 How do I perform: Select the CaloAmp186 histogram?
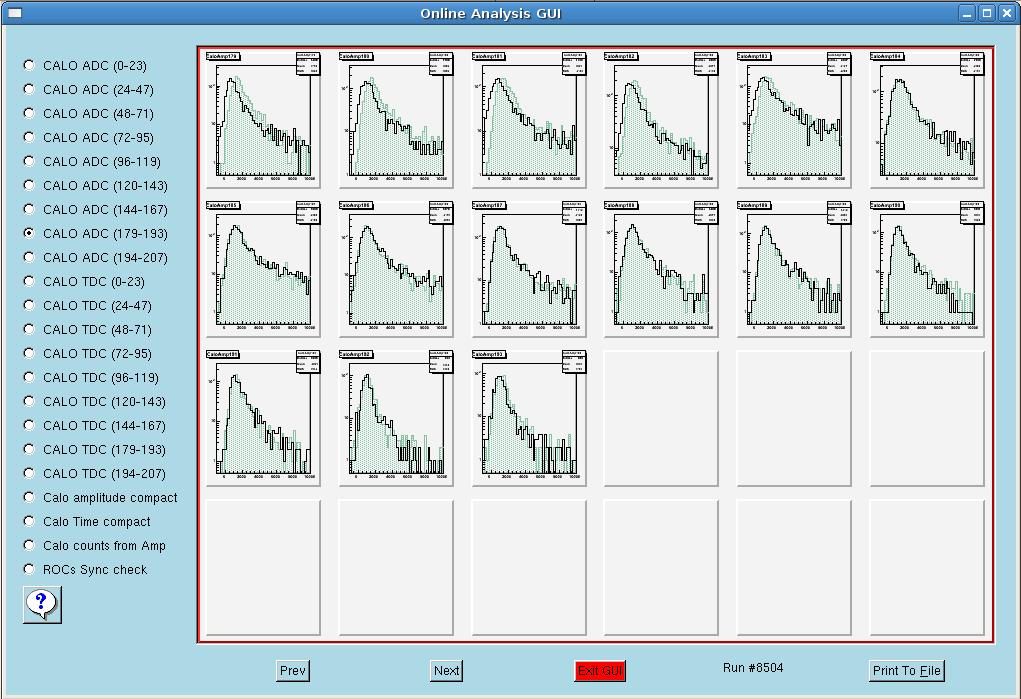(396, 270)
